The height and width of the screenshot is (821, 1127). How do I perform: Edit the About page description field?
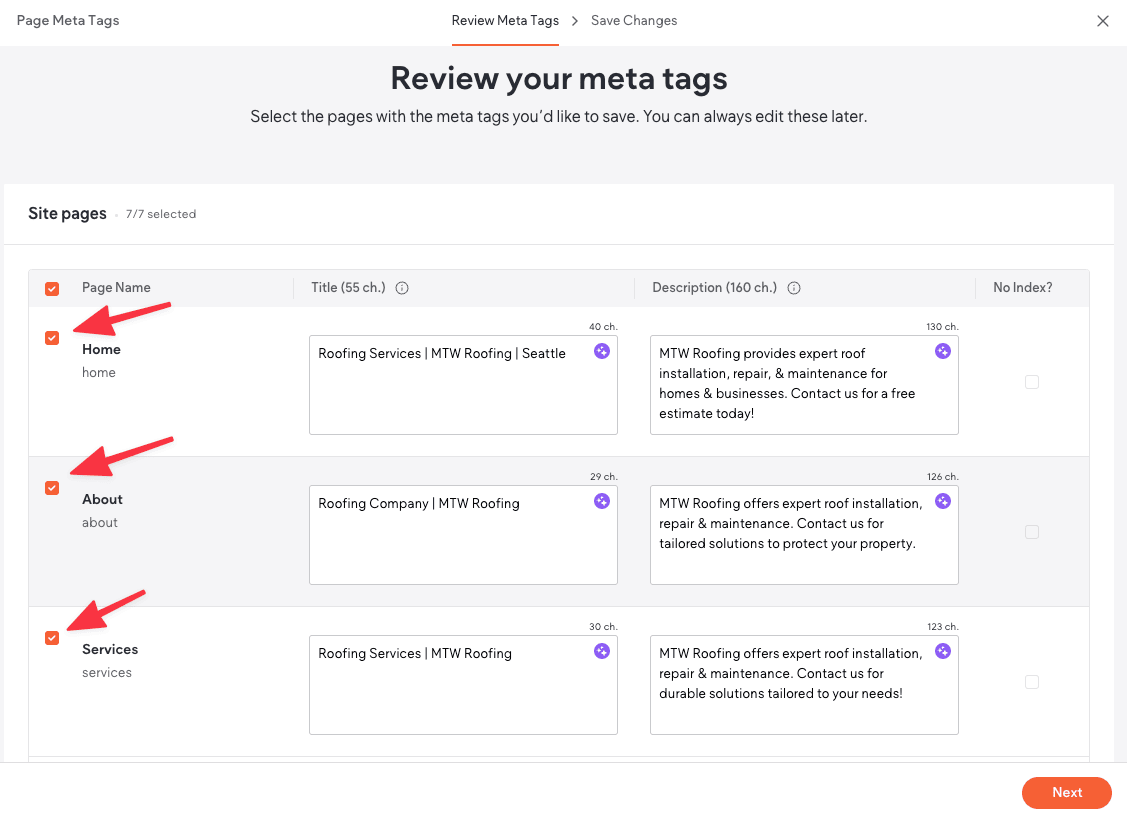pyautogui.click(x=804, y=535)
